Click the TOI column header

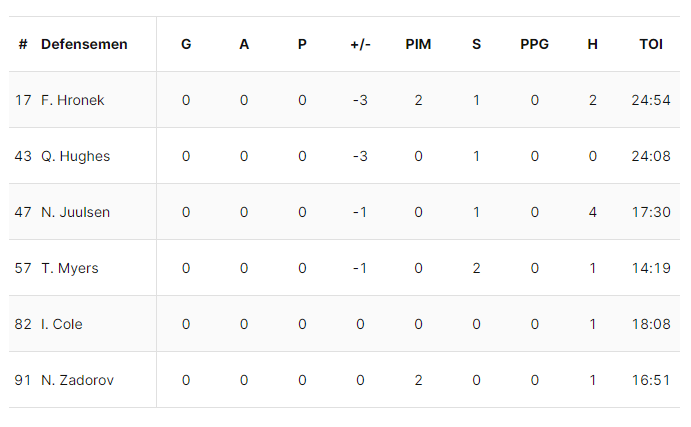[x=650, y=45]
